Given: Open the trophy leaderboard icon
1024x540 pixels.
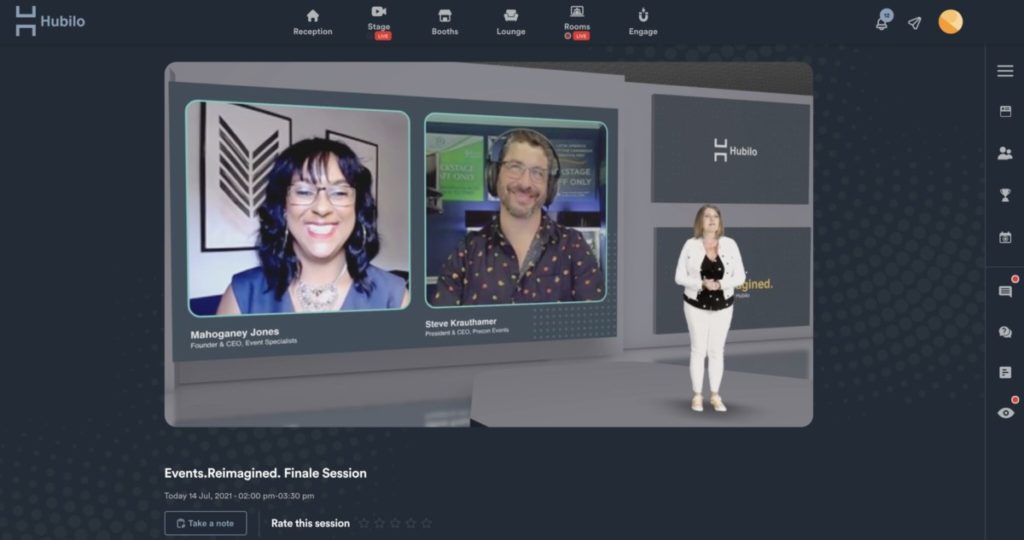Looking at the screenshot, I should pos(1005,195).
